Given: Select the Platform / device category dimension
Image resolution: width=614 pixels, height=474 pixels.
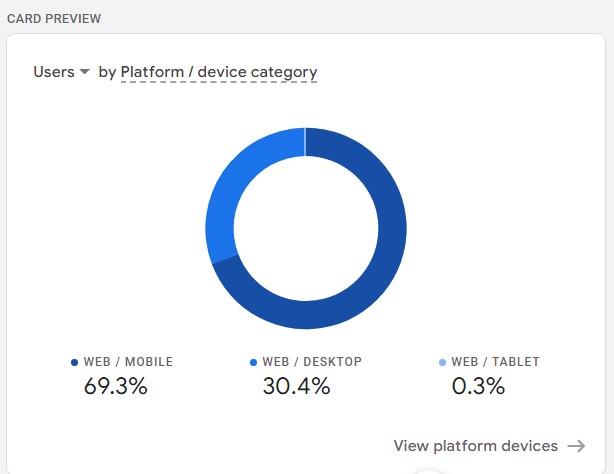Looking at the screenshot, I should 219,73.
